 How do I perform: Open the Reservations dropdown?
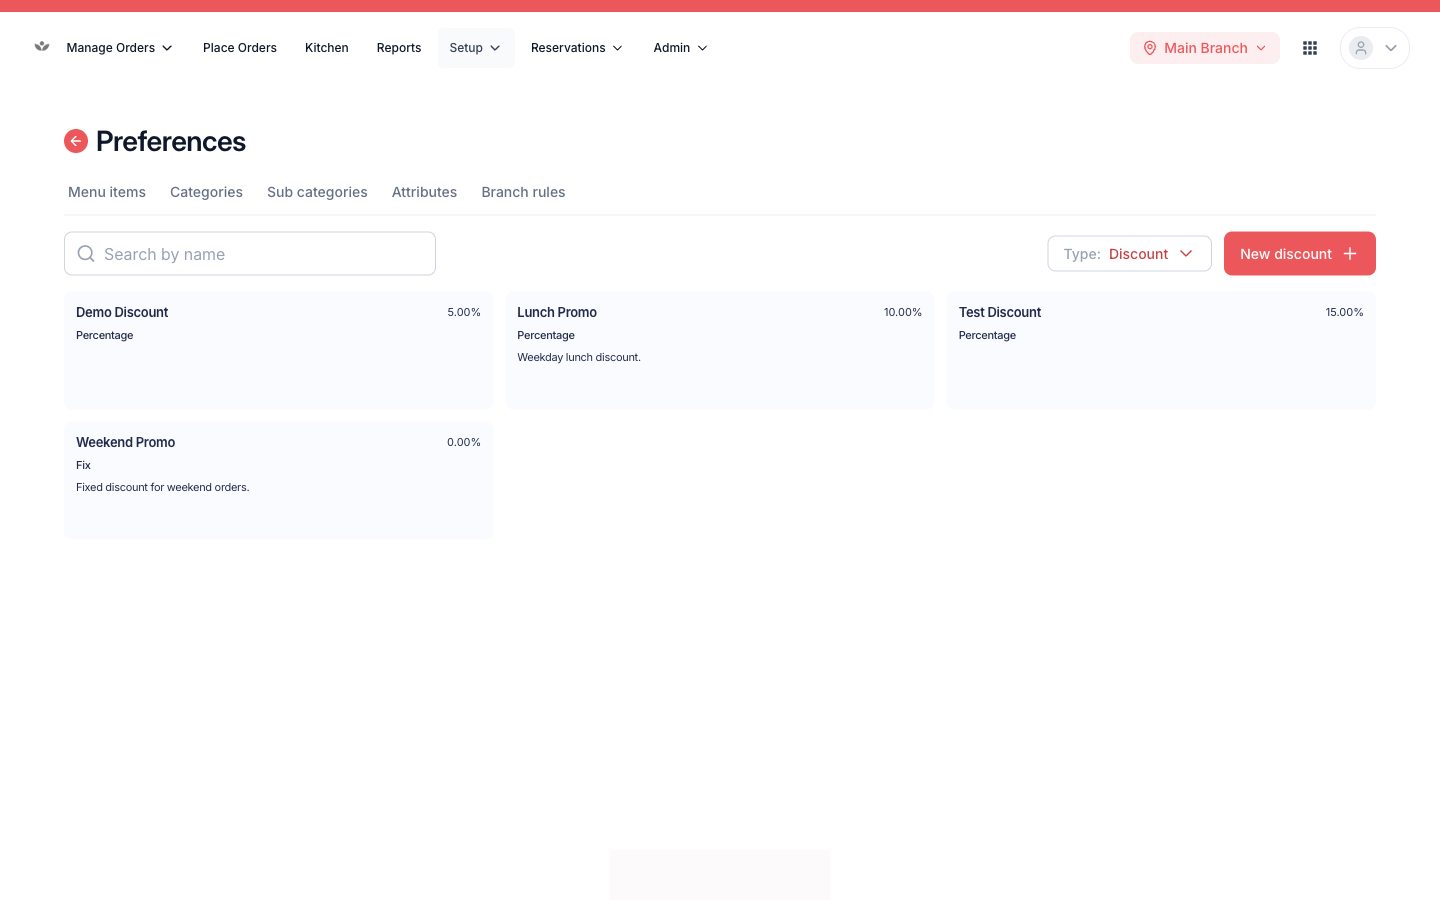577,48
